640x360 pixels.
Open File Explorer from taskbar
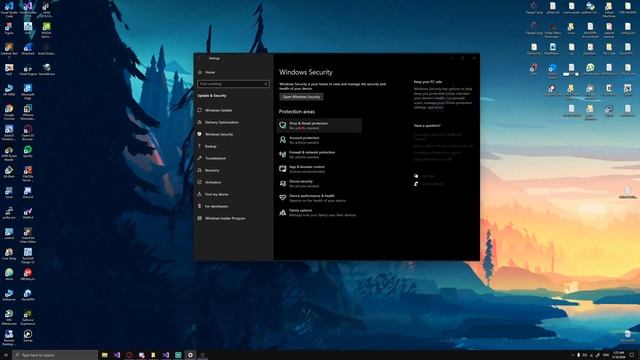click(104, 355)
